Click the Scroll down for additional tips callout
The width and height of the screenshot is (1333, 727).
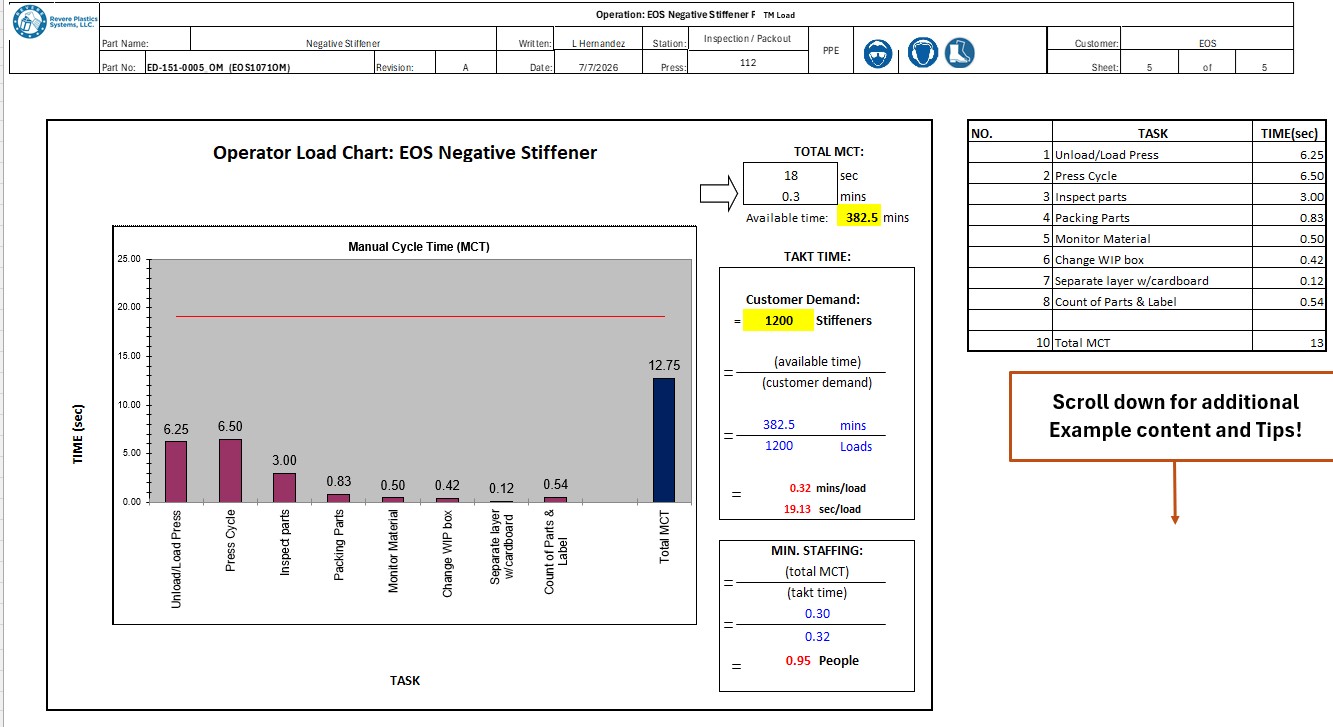pyautogui.click(x=1173, y=416)
